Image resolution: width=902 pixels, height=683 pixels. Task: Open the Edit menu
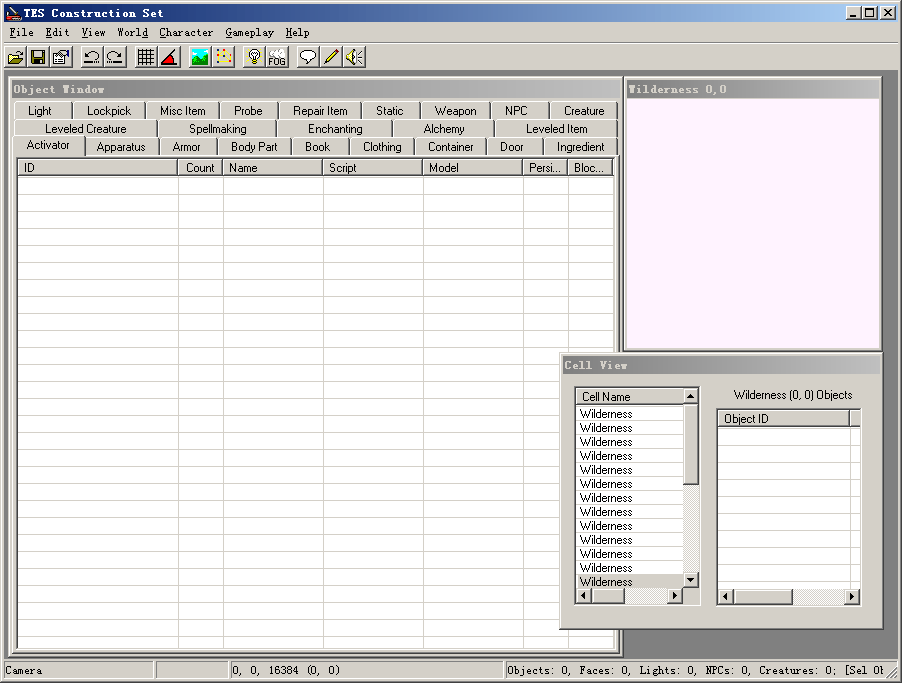[58, 33]
